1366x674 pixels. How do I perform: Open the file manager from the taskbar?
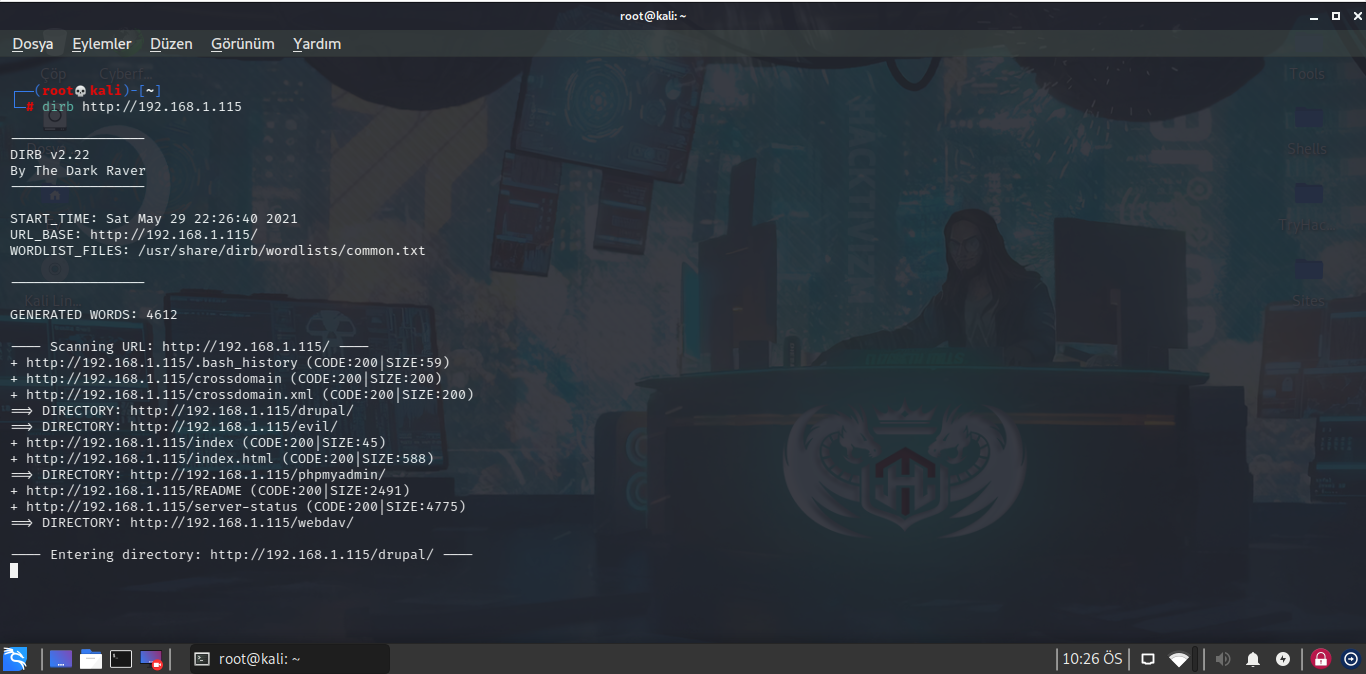pyautogui.click(x=91, y=659)
